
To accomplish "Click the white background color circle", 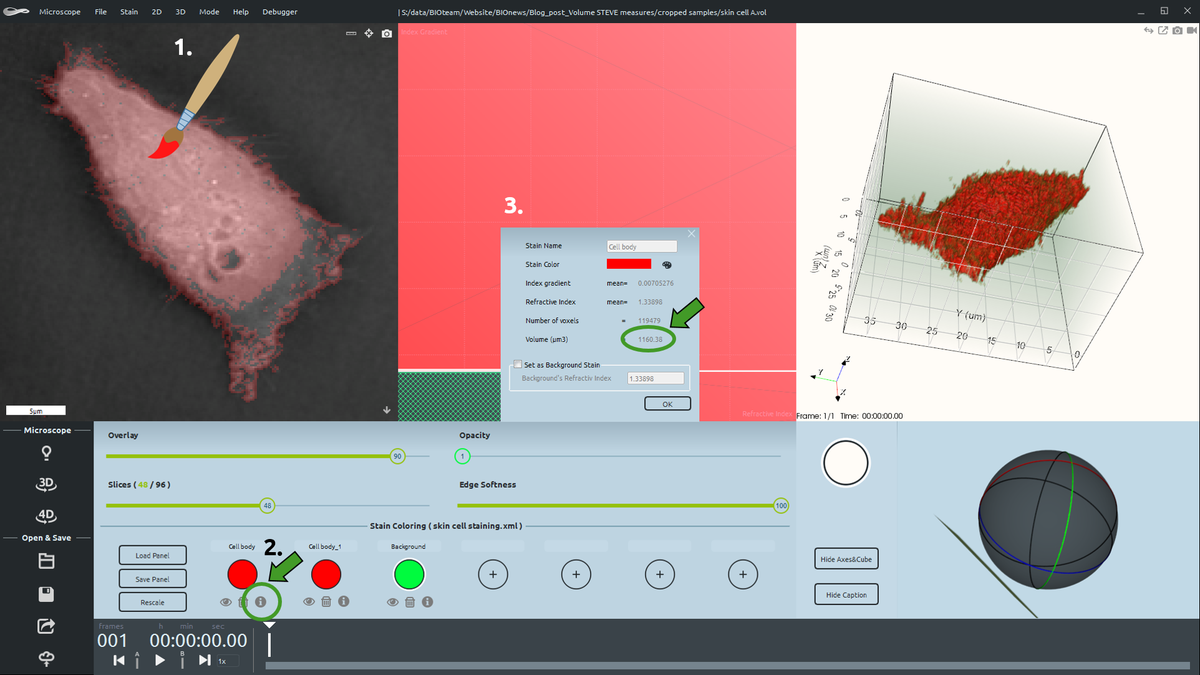I will tap(846, 464).
